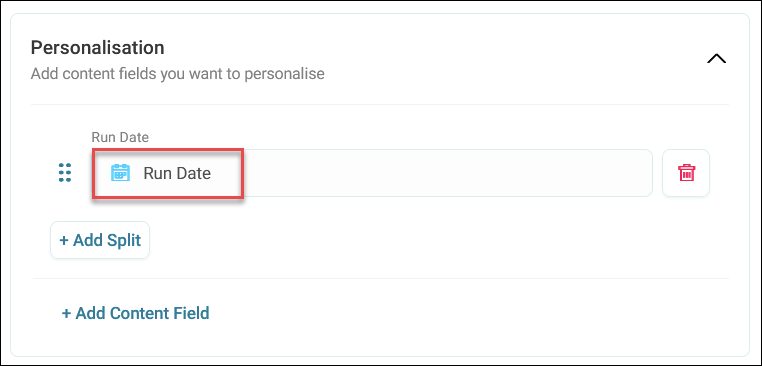The image size is (762, 366).
Task: Open the Run Date selector dropdown field
Action: click(x=372, y=173)
